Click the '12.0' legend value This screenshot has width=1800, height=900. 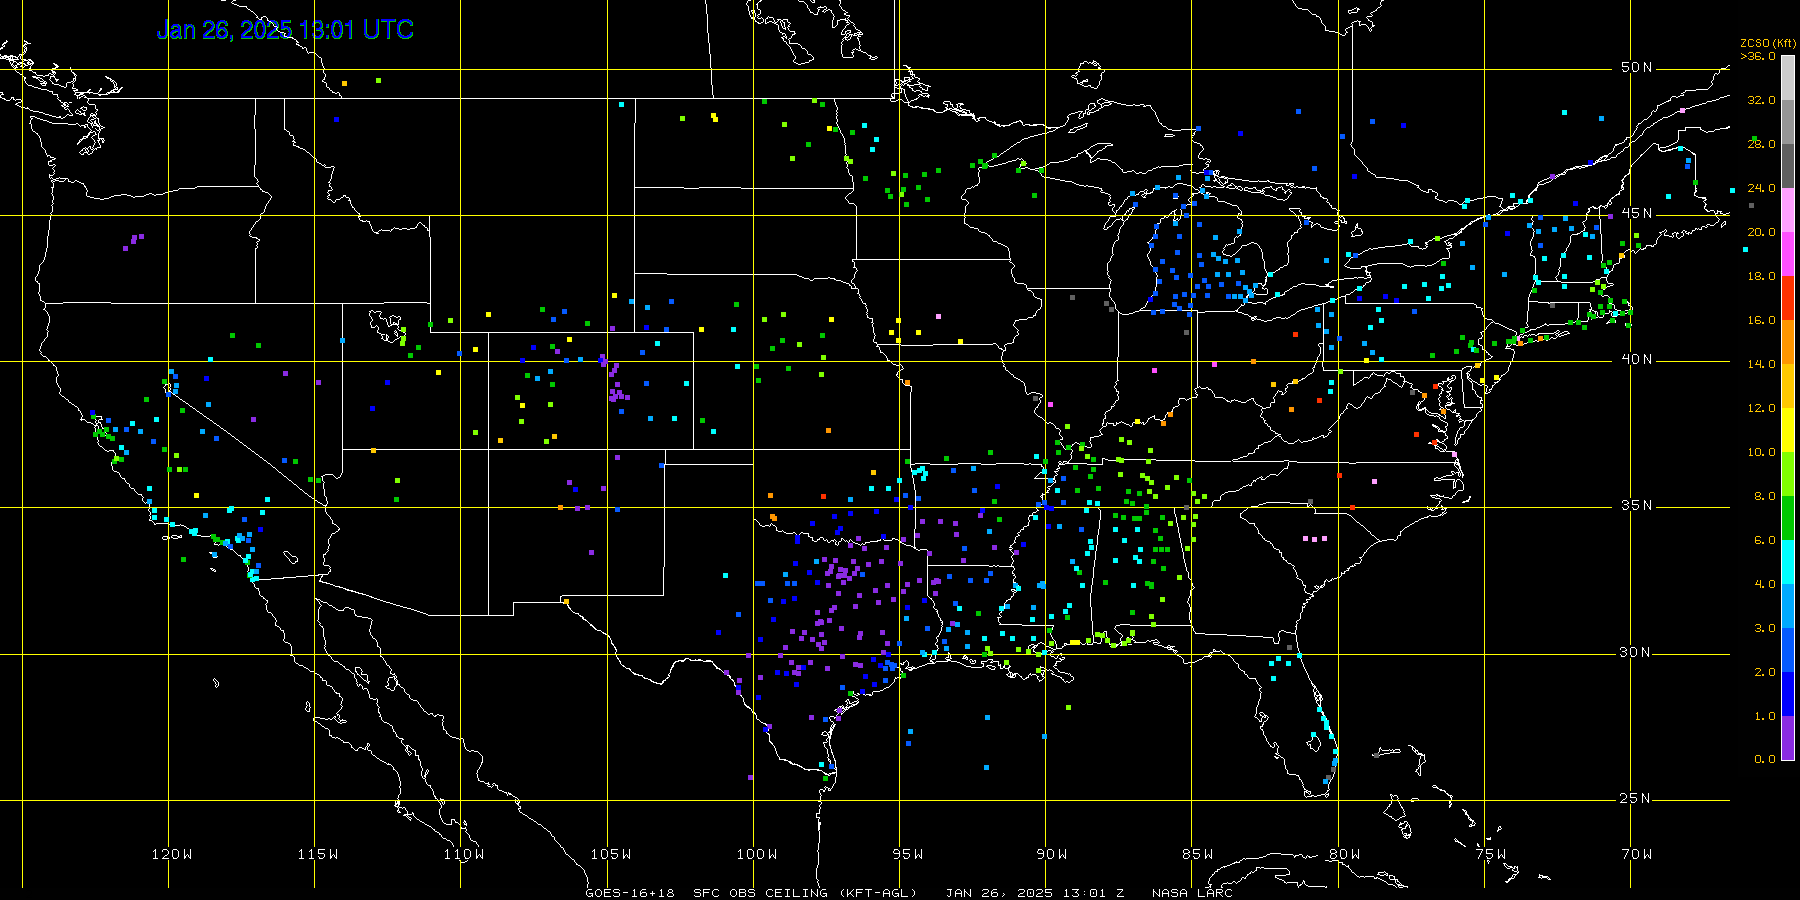[1761, 408]
